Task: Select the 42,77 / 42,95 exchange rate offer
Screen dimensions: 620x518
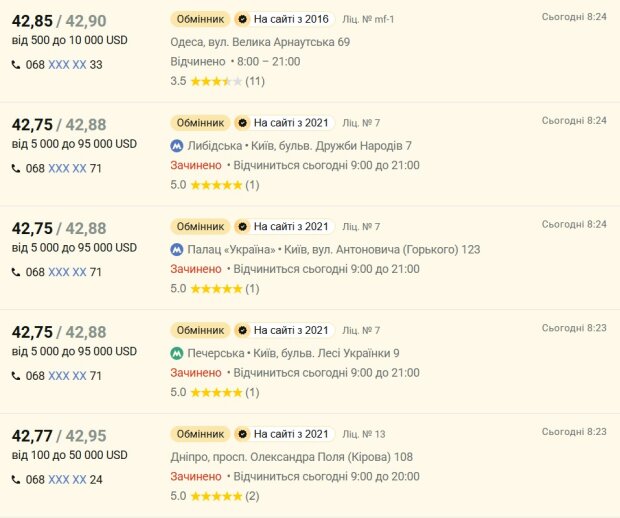Action: (x=59, y=436)
